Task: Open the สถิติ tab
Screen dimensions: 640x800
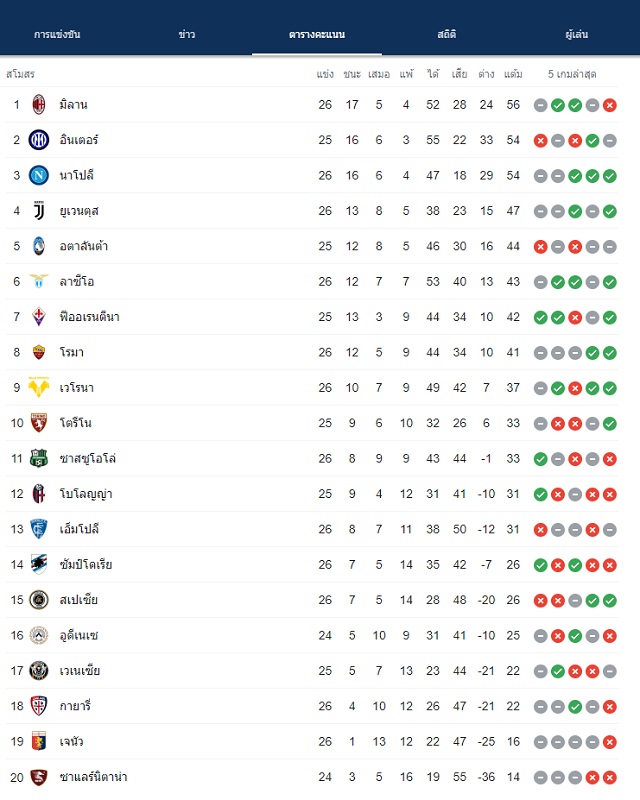Action: (x=447, y=34)
